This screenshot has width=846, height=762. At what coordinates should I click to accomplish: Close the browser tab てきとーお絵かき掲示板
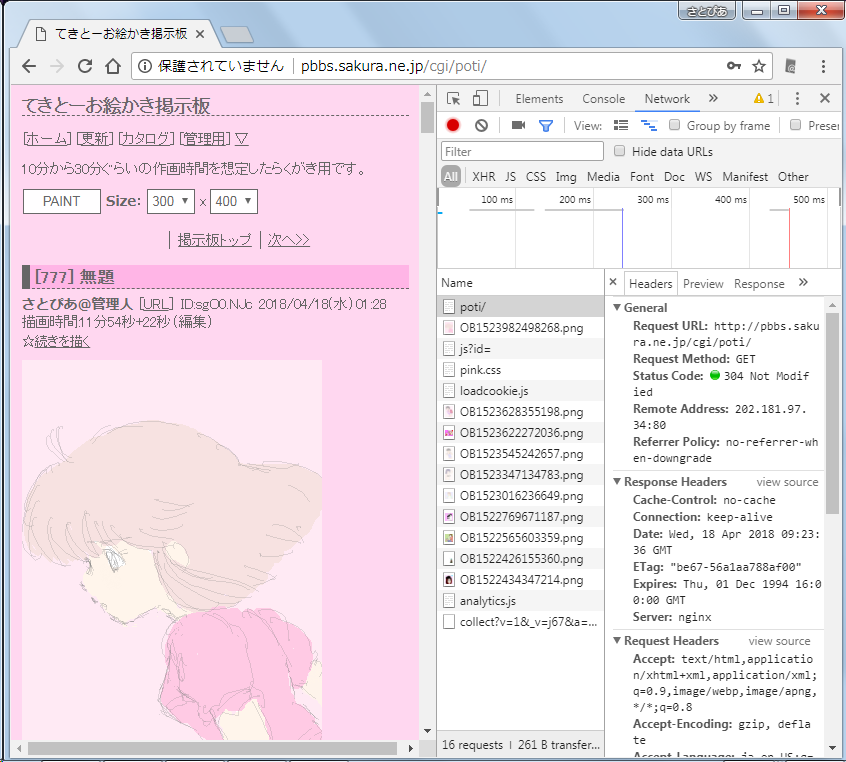point(200,34)
